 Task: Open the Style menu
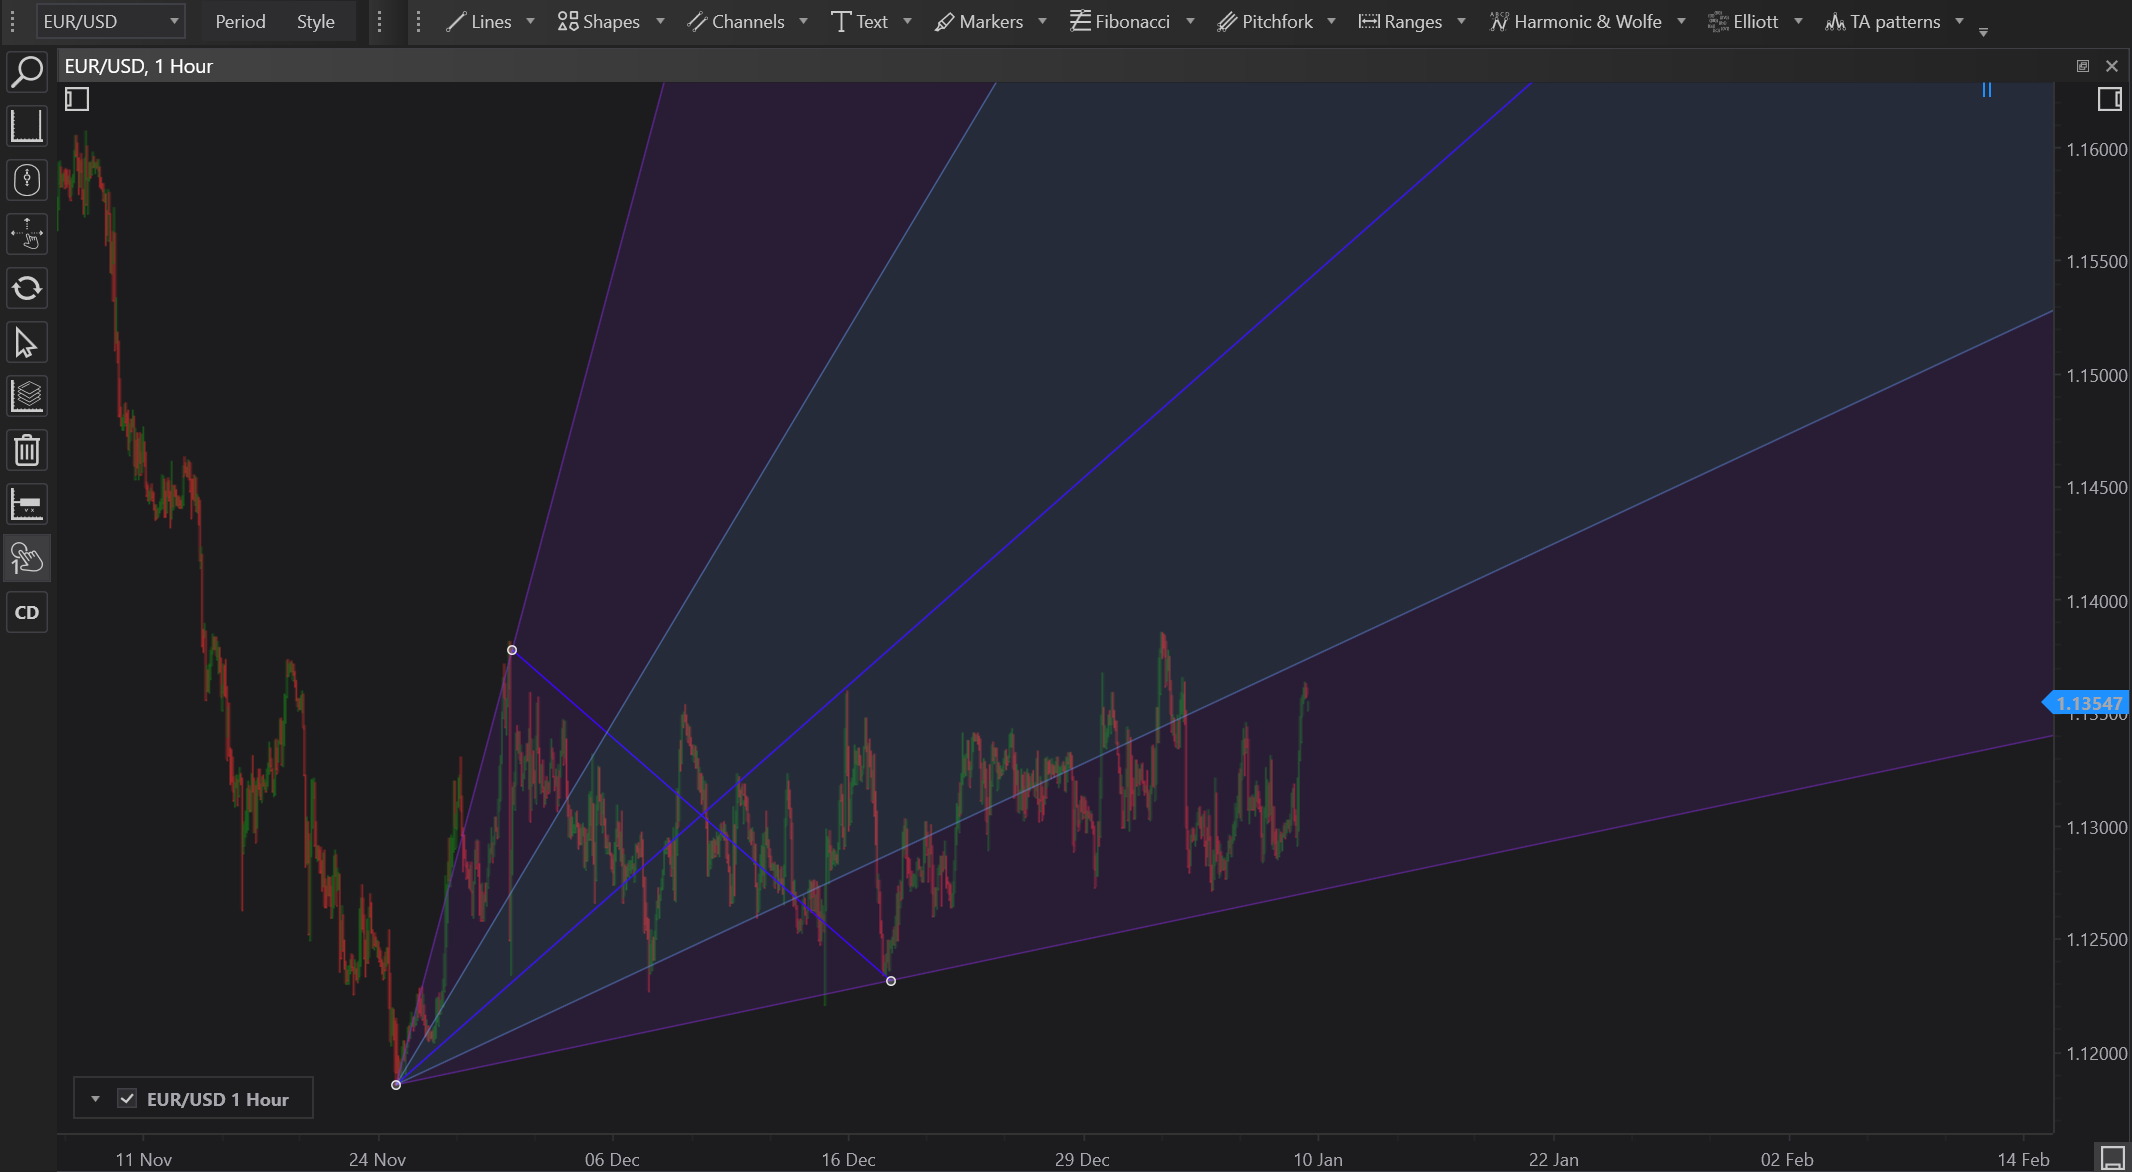(x=315, y=21)
